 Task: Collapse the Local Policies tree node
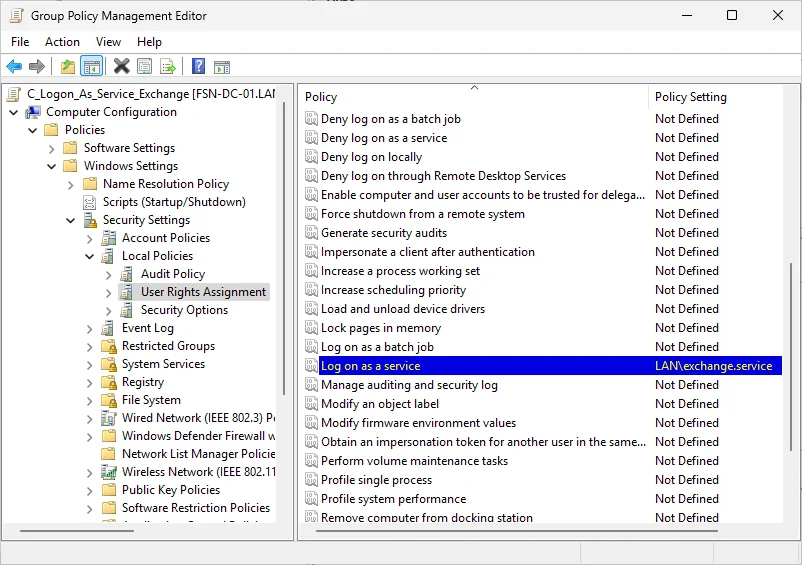(90, 256)
